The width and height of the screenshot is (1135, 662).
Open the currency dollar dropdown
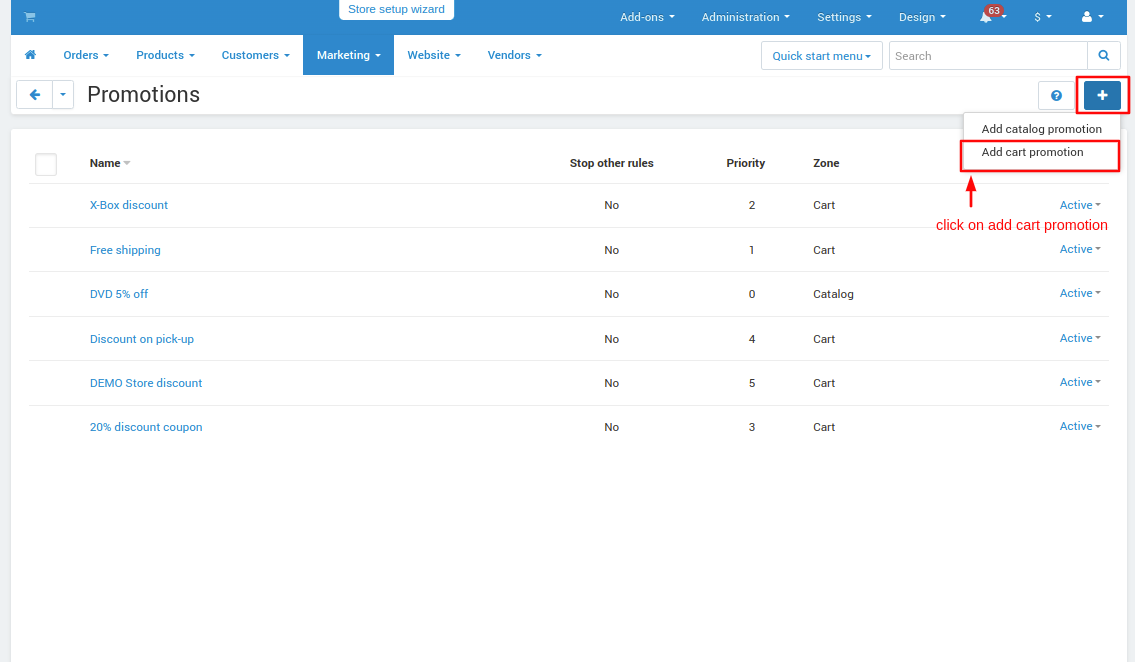pos(1042,17)
